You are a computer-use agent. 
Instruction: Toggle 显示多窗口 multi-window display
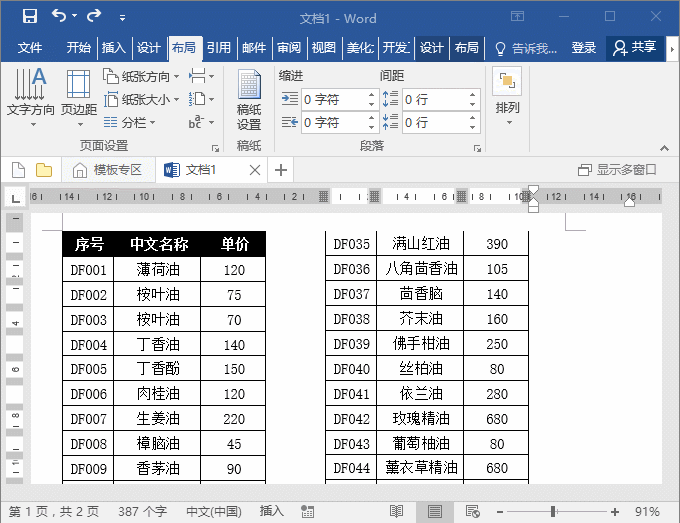tap(617, 170)
